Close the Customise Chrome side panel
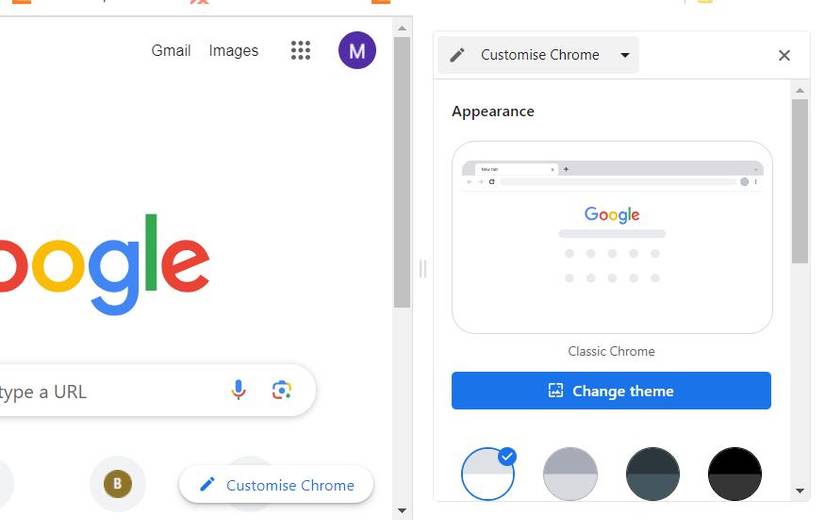The width and height of the screenshot is (825, 520). pyautogui.click(x=784, y=55)
